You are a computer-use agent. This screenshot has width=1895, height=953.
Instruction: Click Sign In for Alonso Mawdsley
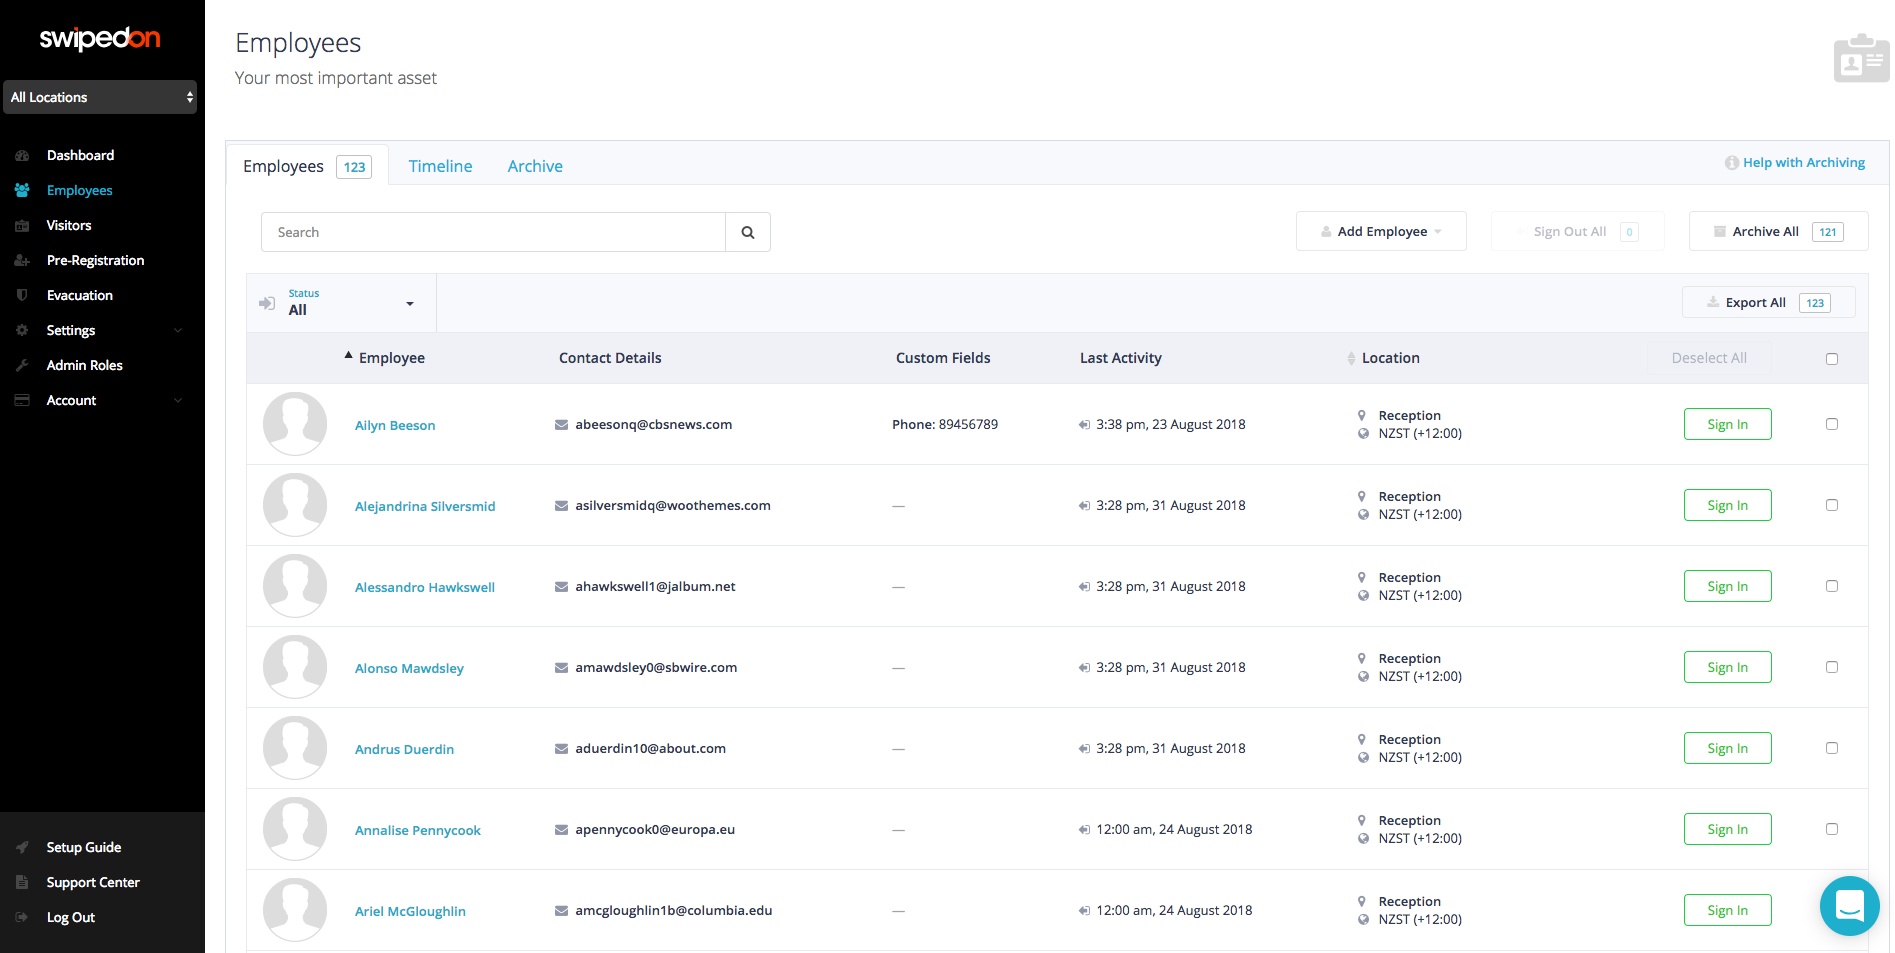1727,666
